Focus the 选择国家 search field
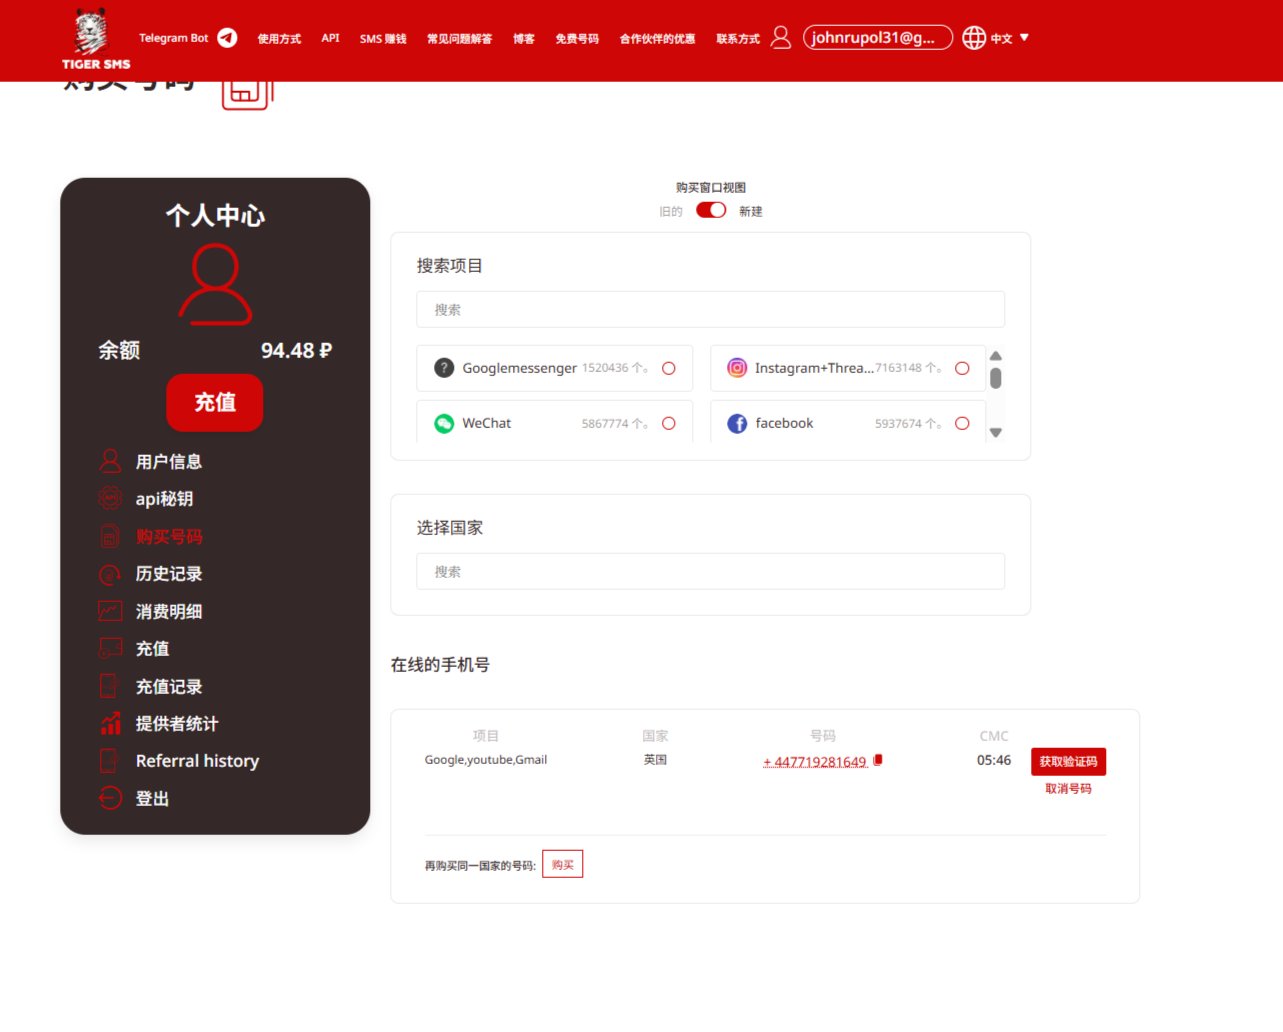This screenshot has height=1032, width=1283. [711, 572]
